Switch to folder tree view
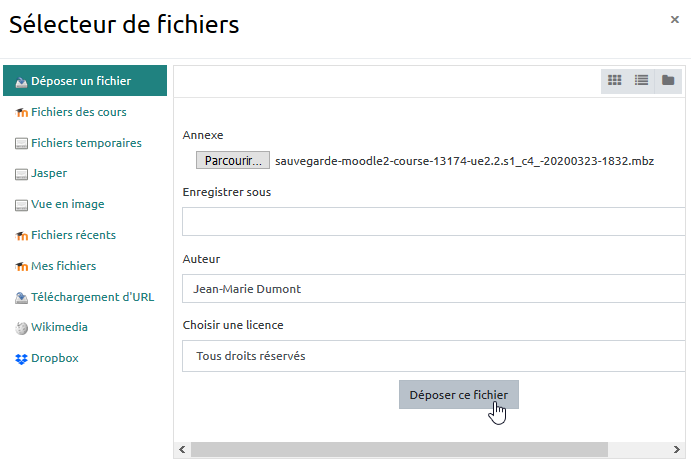Screen dimensions: 691x469 (668, 80)
